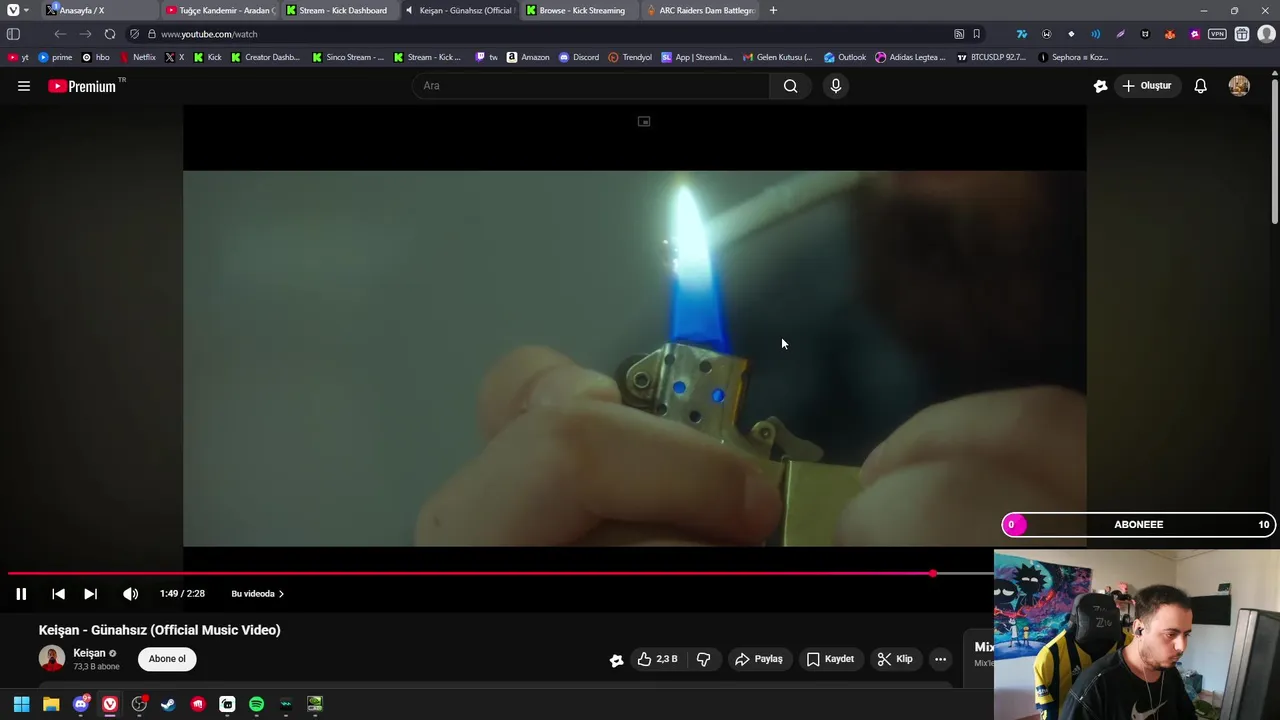Skip to the next video
This screenshot has height=720, width=1280.
pos(90,594)
